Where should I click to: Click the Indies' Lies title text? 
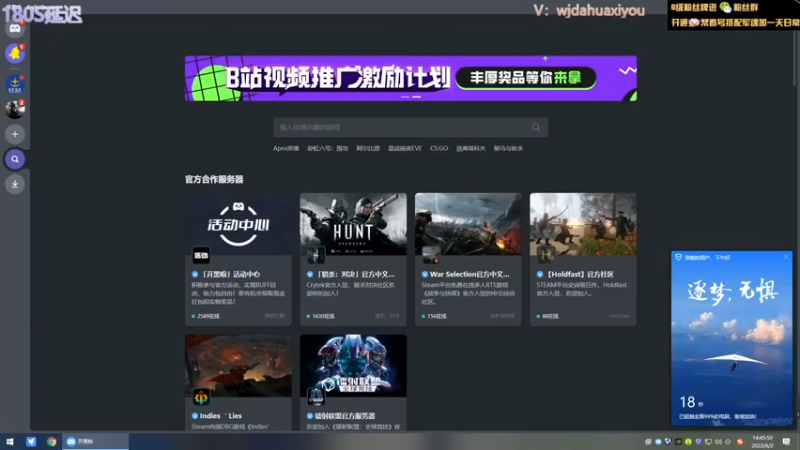click(221, 416)
